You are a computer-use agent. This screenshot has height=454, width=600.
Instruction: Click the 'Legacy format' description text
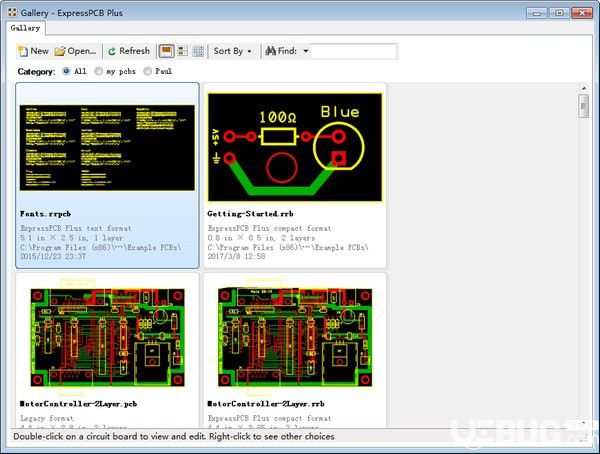pyautogui.click(x=47, y=418)
